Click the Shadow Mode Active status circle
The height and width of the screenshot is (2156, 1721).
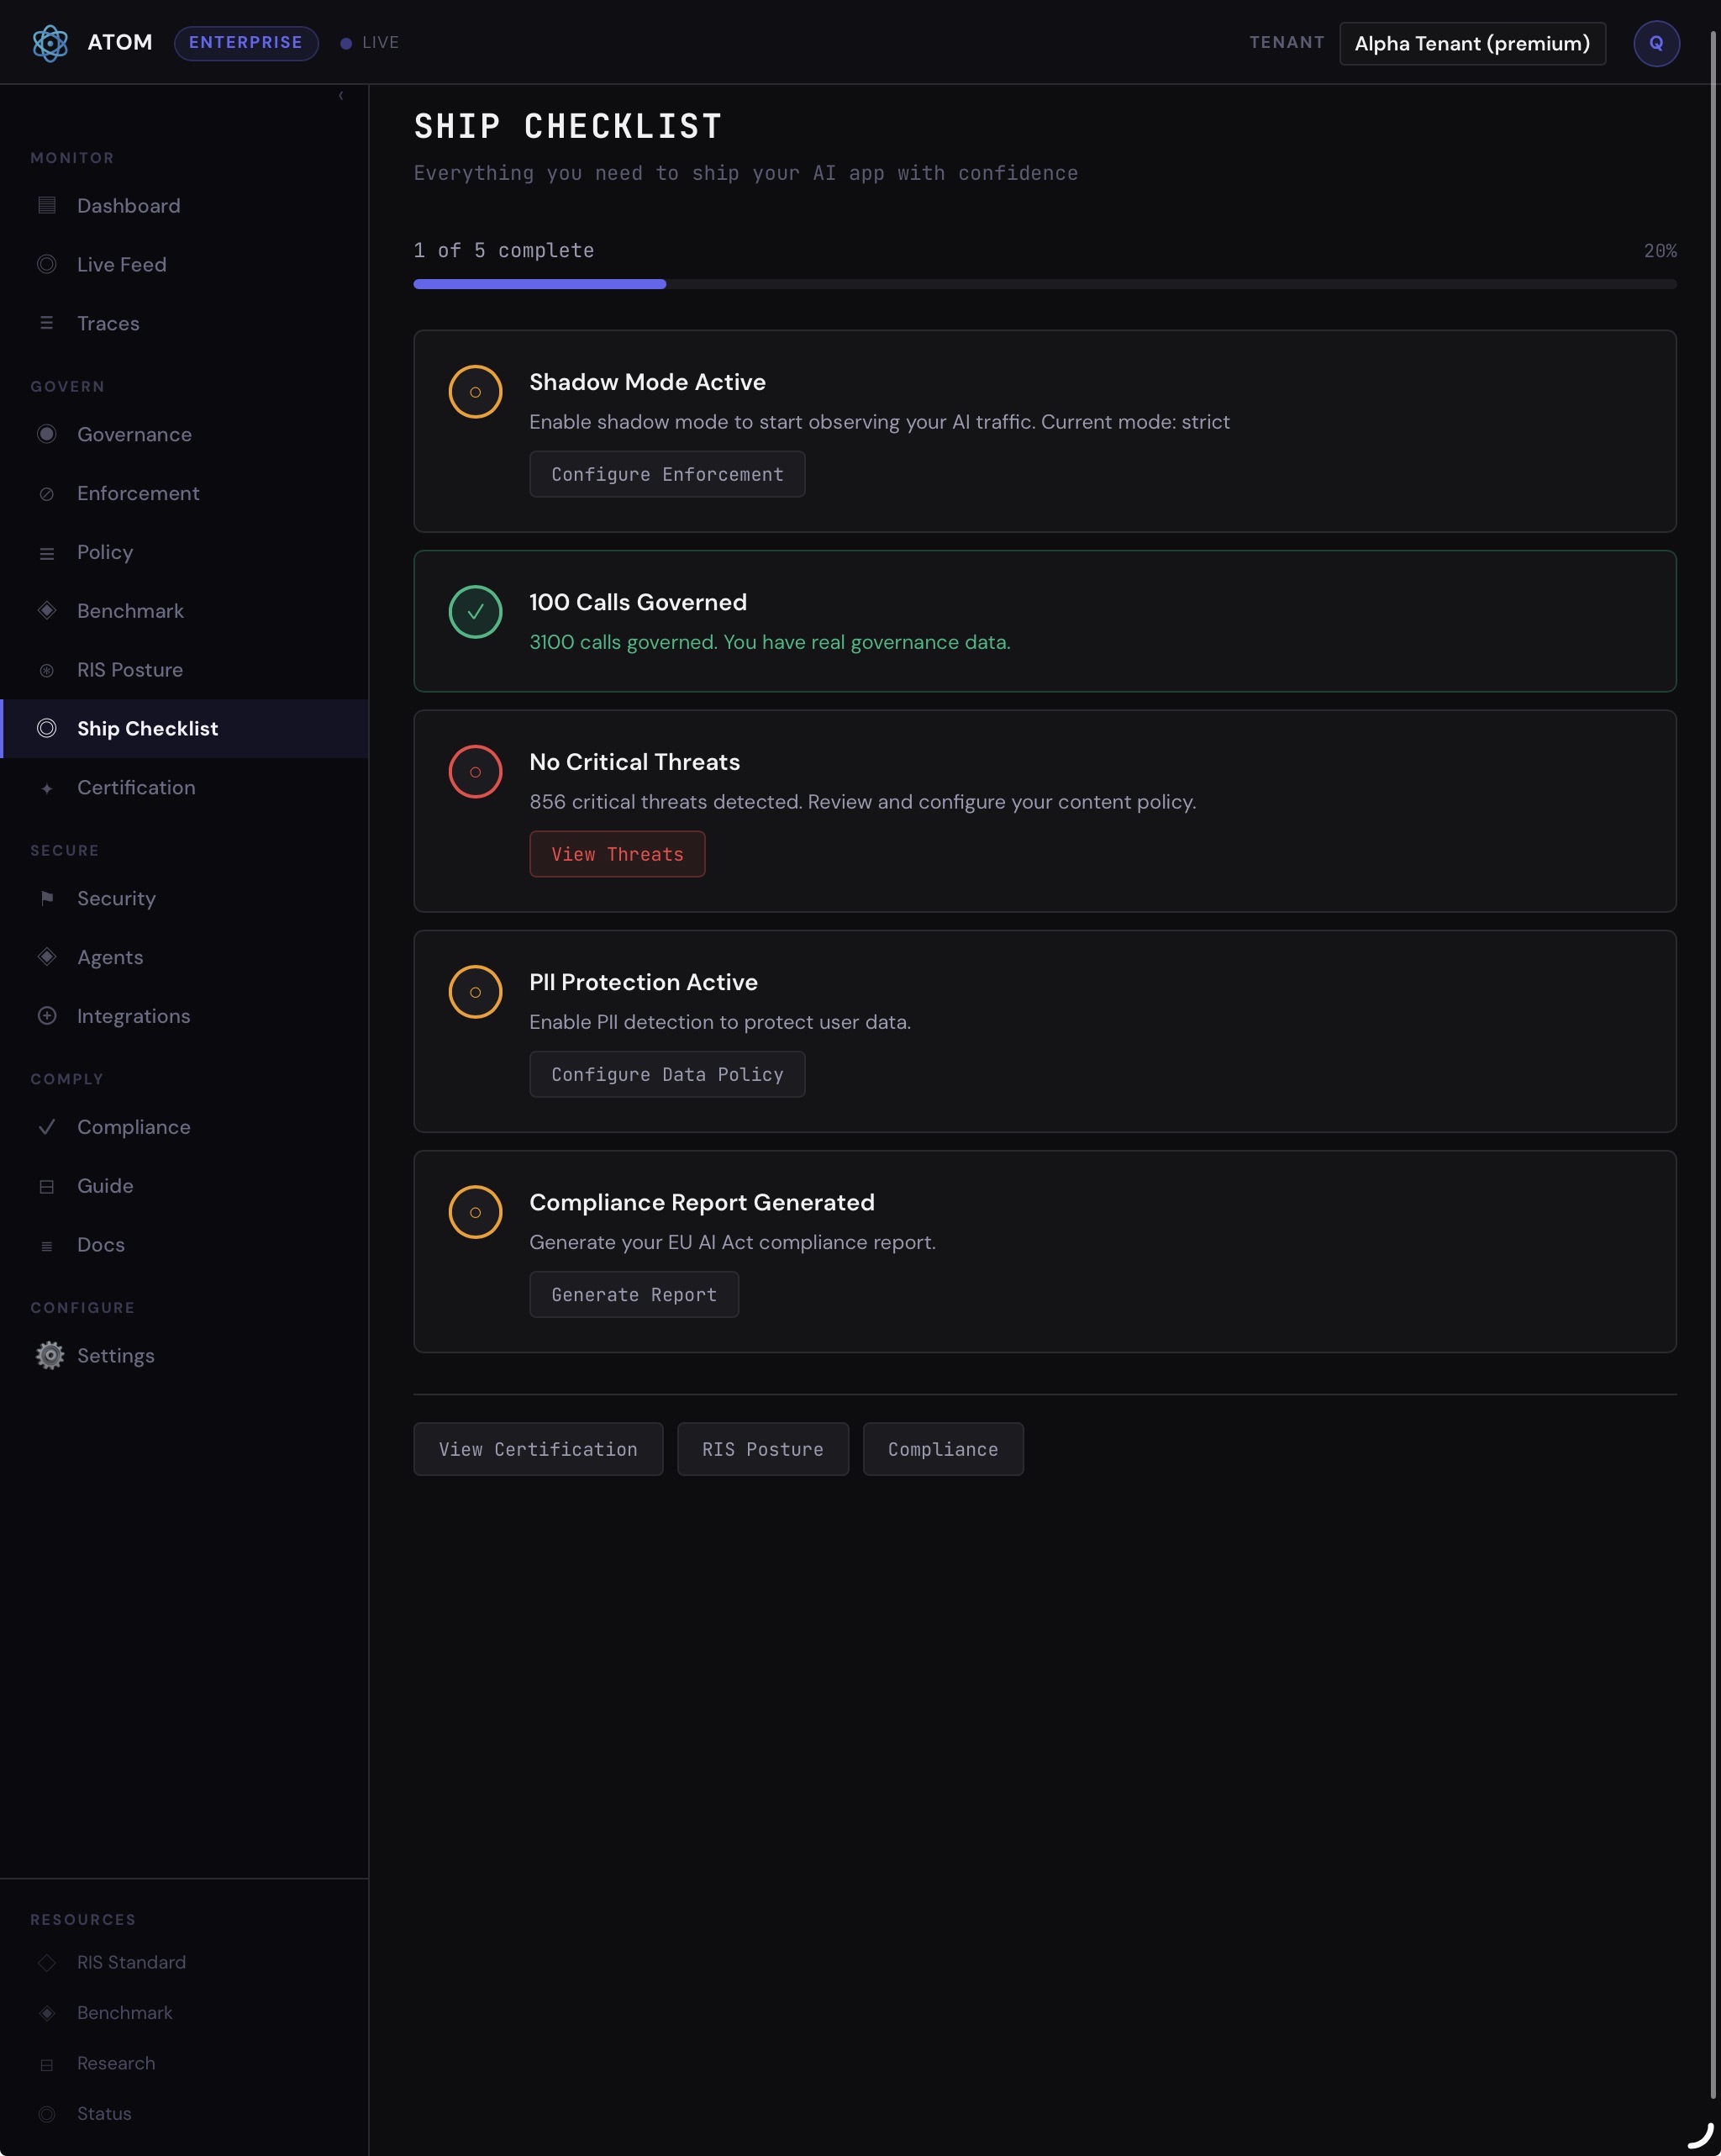pyautogui.click(x=475, y=392)
